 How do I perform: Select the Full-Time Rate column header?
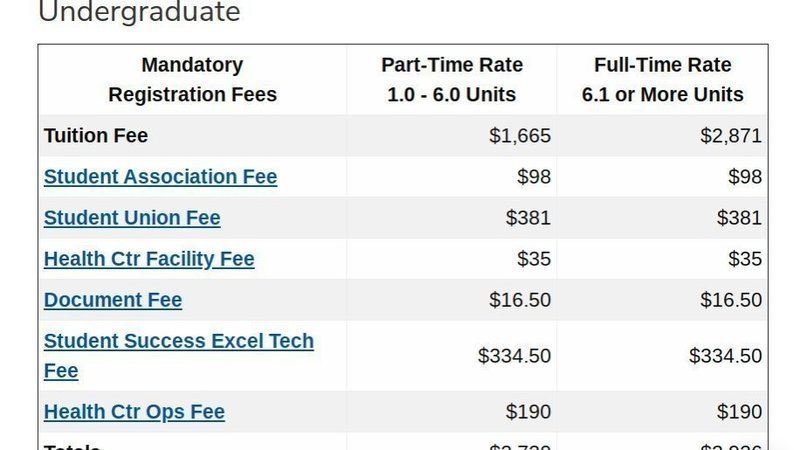click(663, 80)
